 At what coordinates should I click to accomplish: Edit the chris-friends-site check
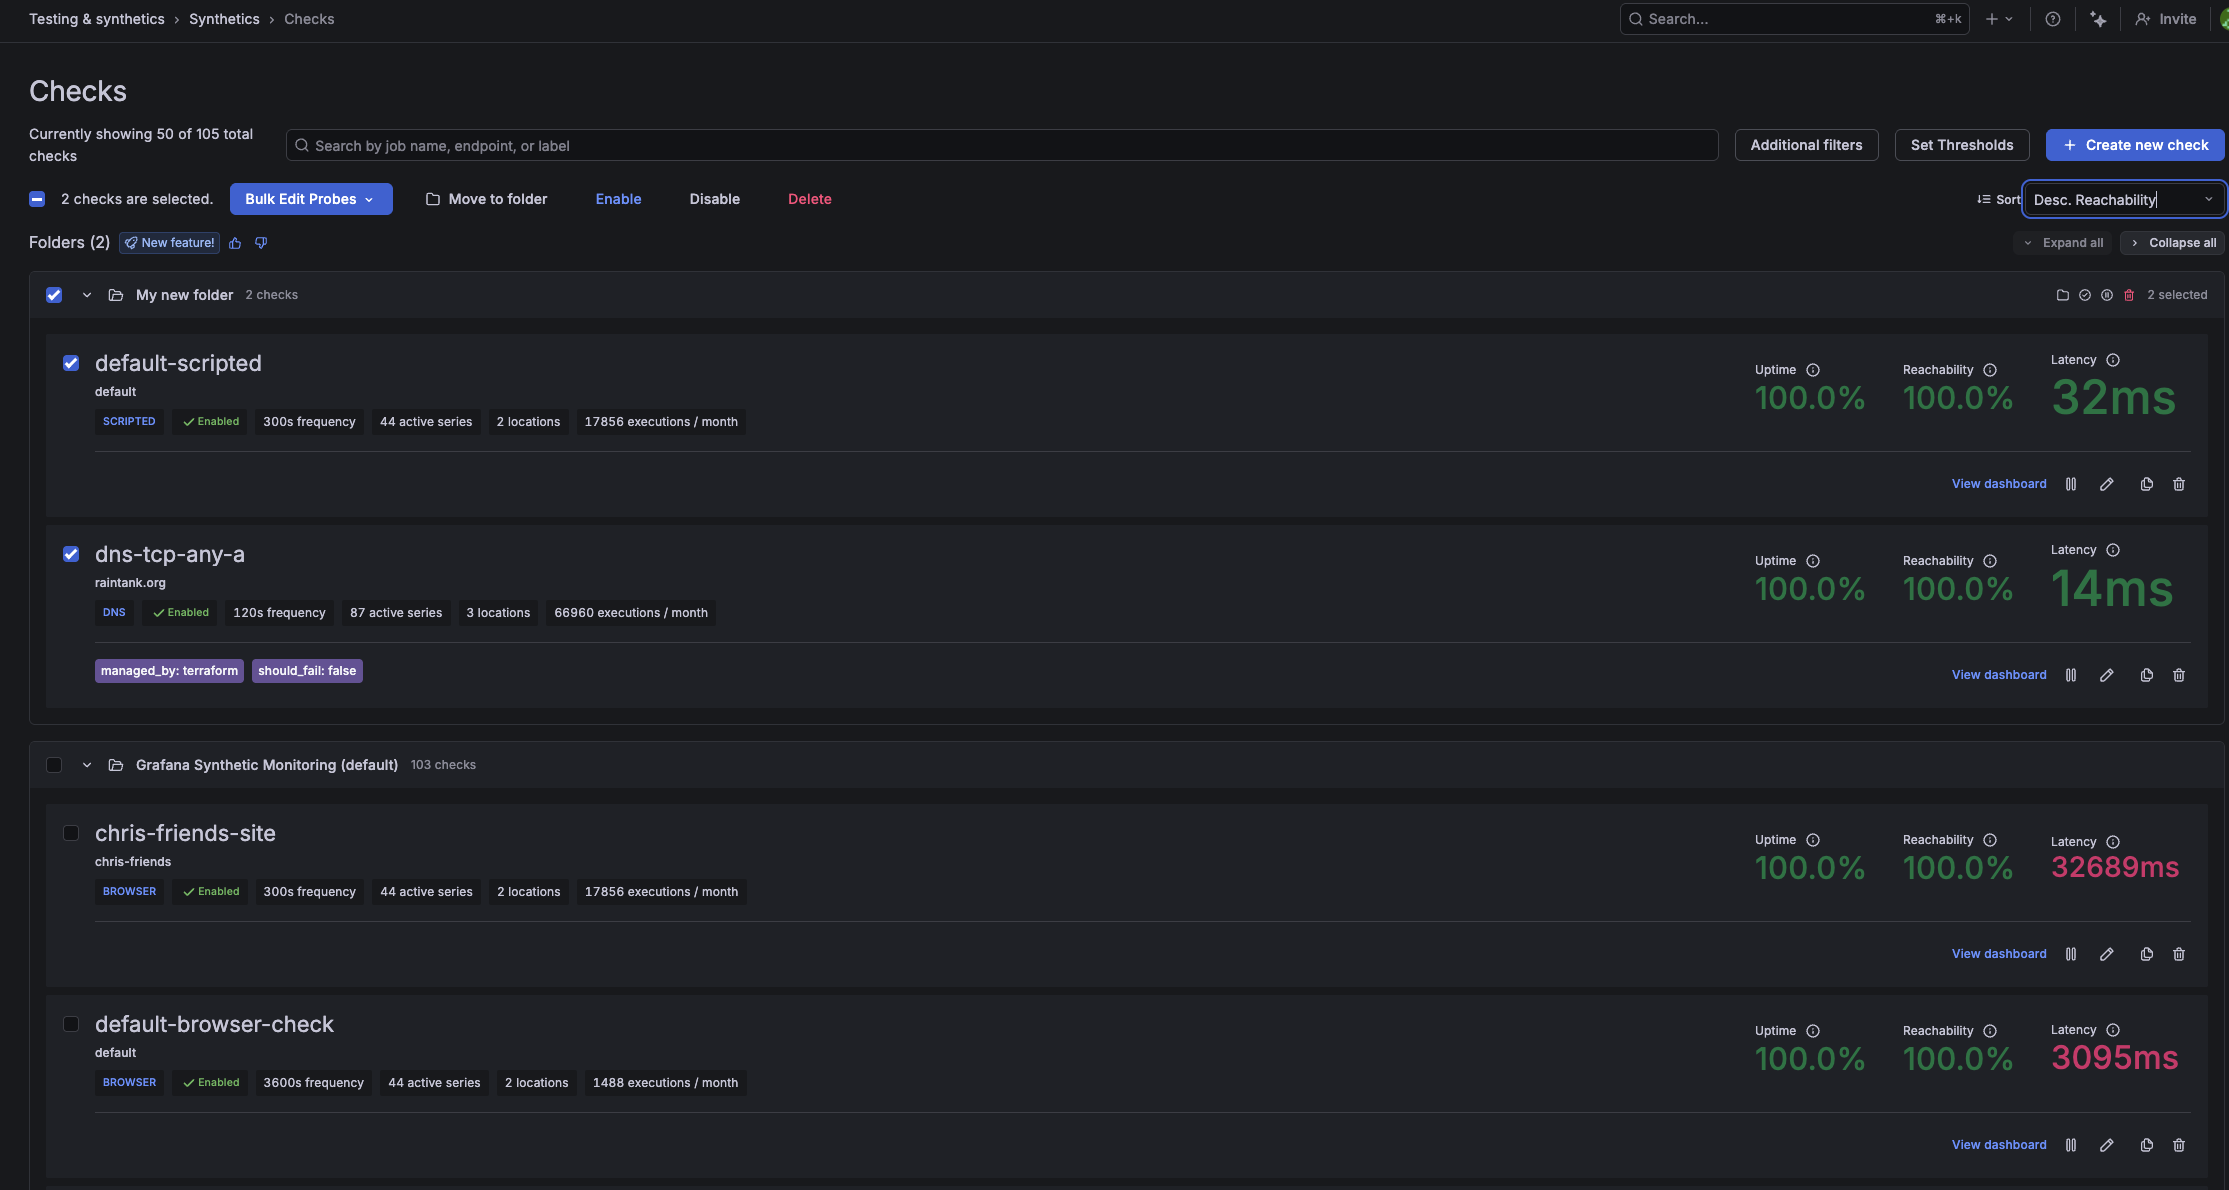(2107, 954)
